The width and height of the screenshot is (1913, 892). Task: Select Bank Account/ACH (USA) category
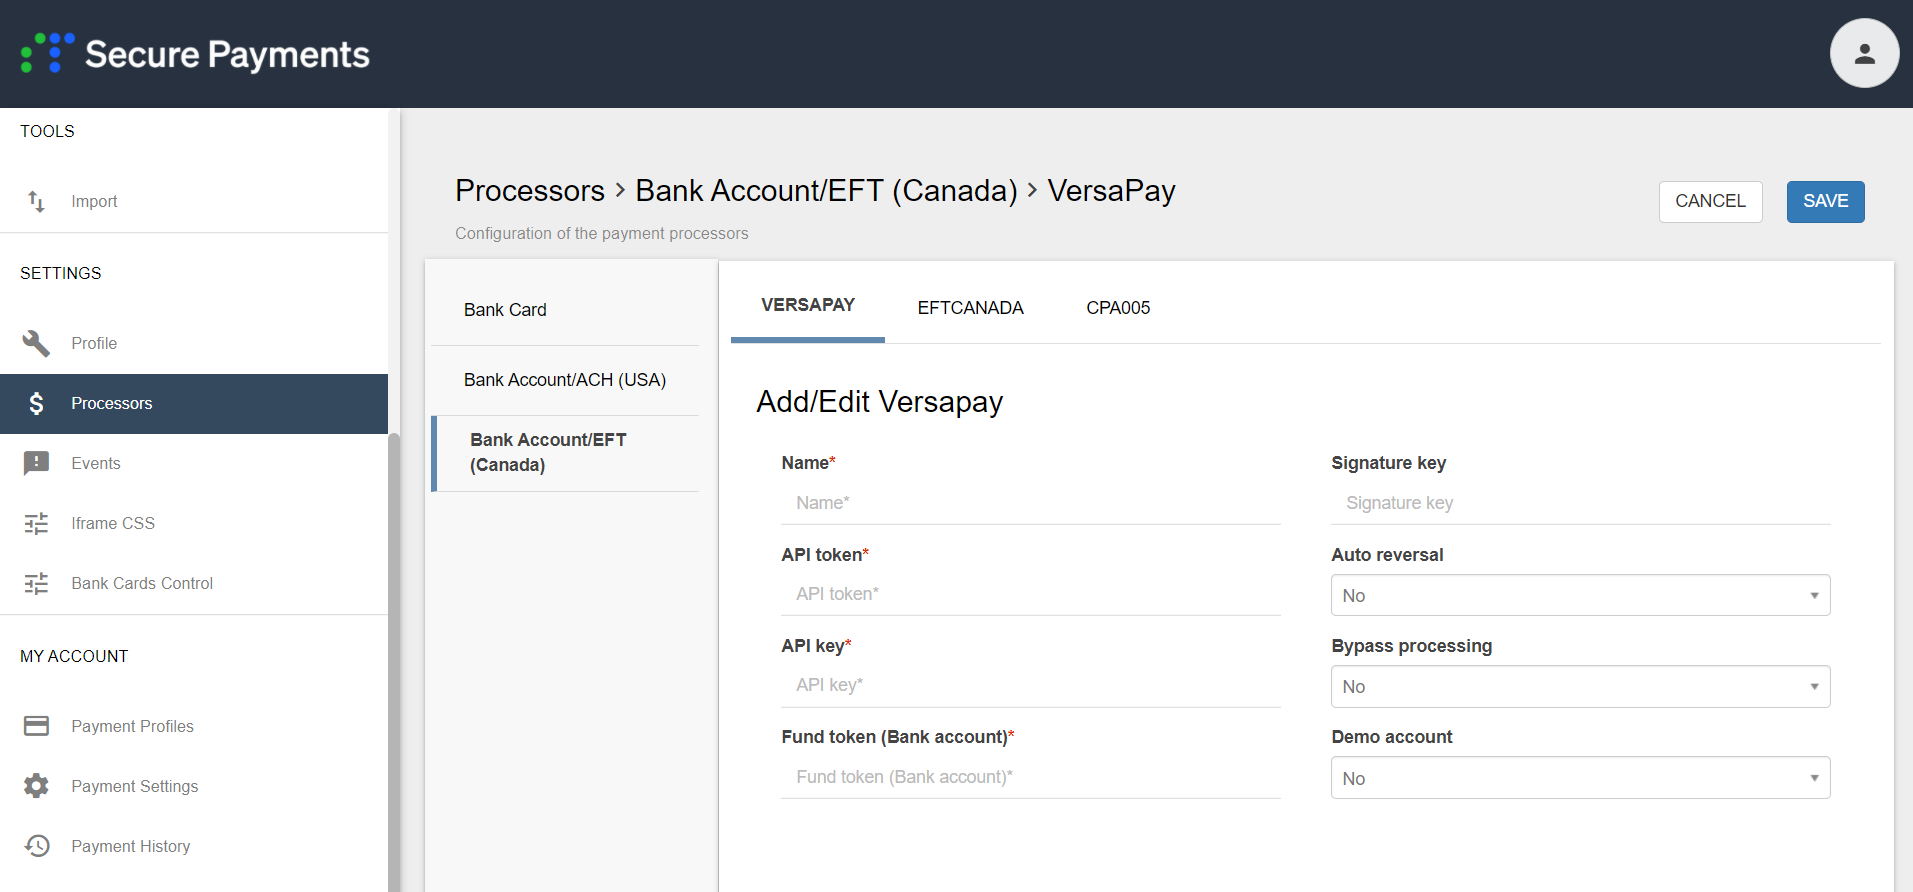click(x=565, y=380)
